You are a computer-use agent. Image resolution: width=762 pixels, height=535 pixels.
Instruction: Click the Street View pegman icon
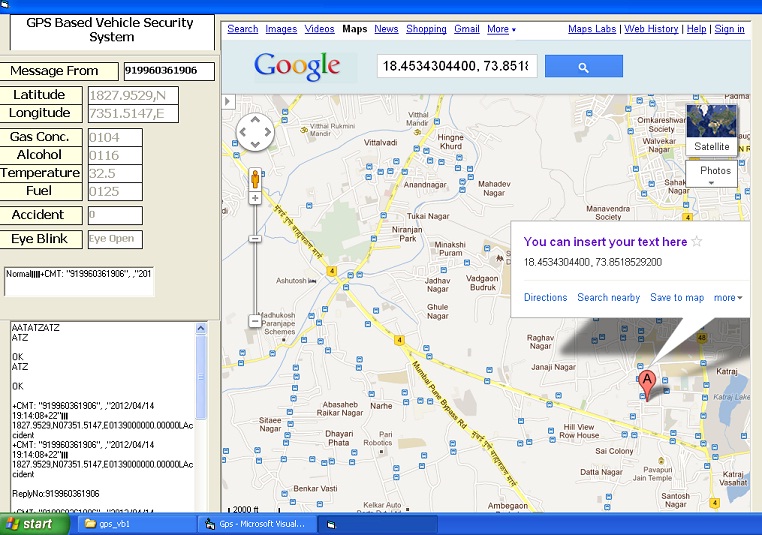point(255,180)
